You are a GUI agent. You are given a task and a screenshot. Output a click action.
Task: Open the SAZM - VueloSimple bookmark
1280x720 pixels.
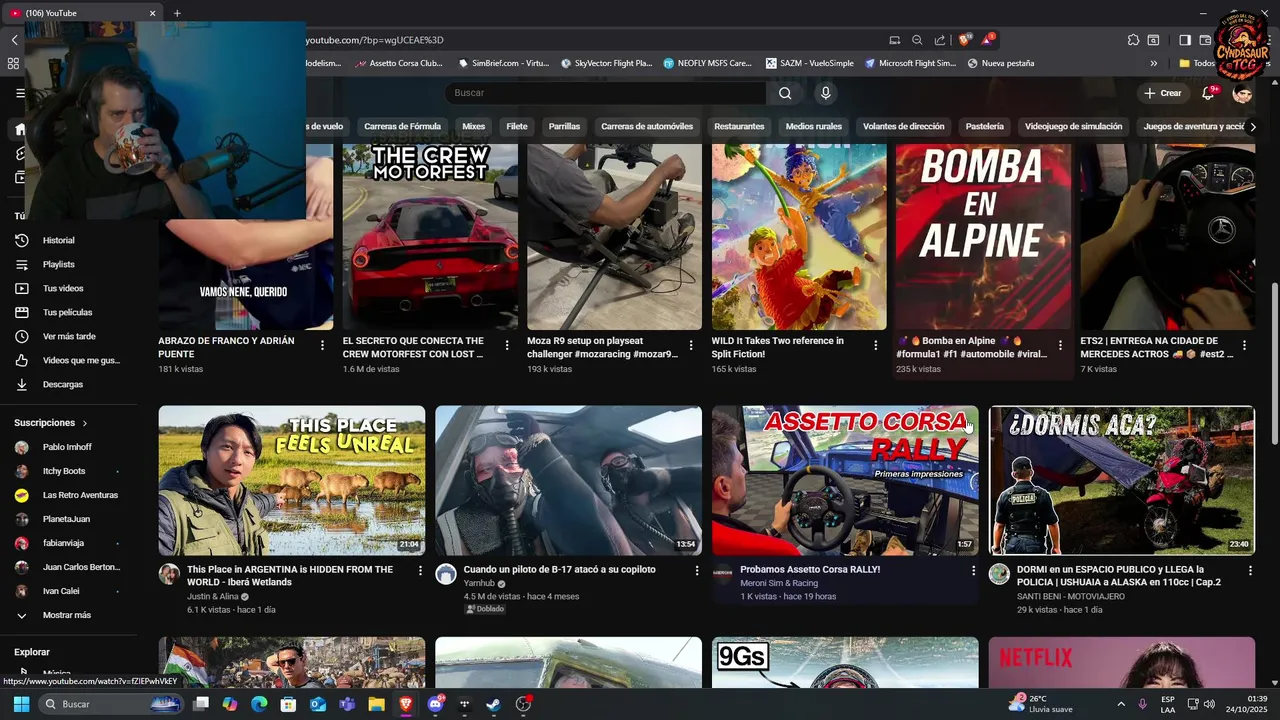pos(810,63)
